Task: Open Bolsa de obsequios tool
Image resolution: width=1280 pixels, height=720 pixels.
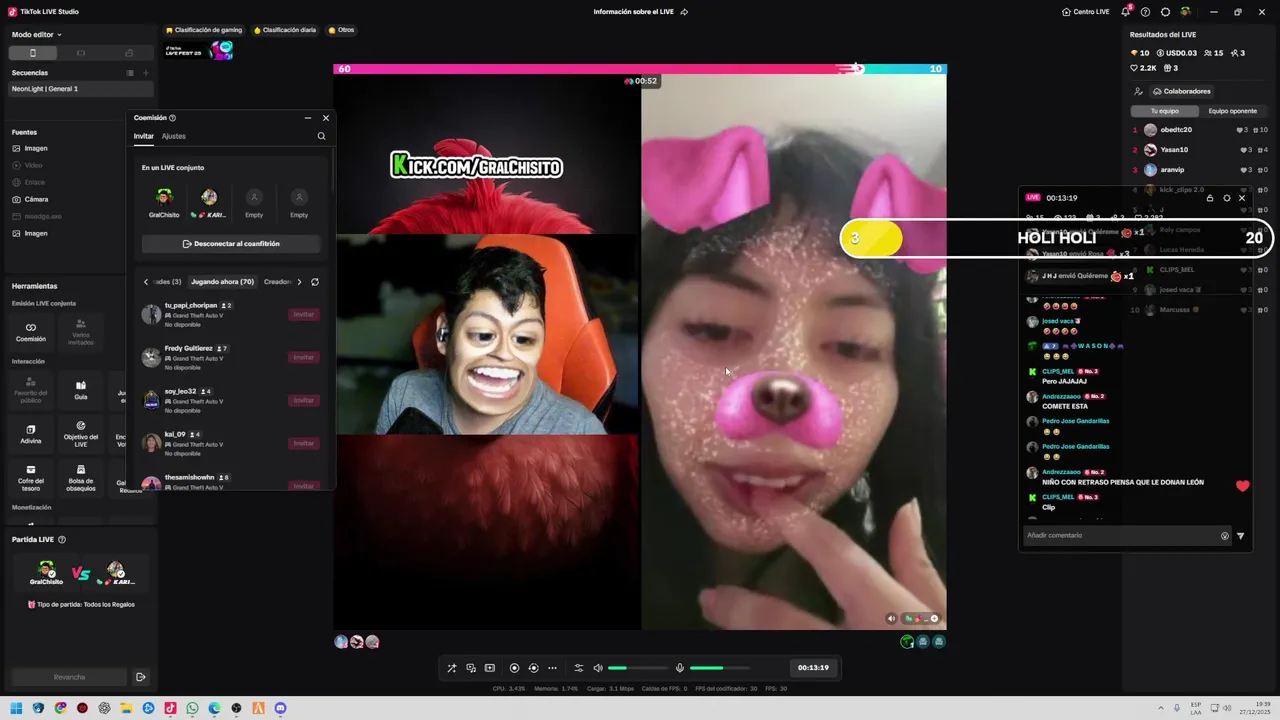Action: tap(81, 476)
